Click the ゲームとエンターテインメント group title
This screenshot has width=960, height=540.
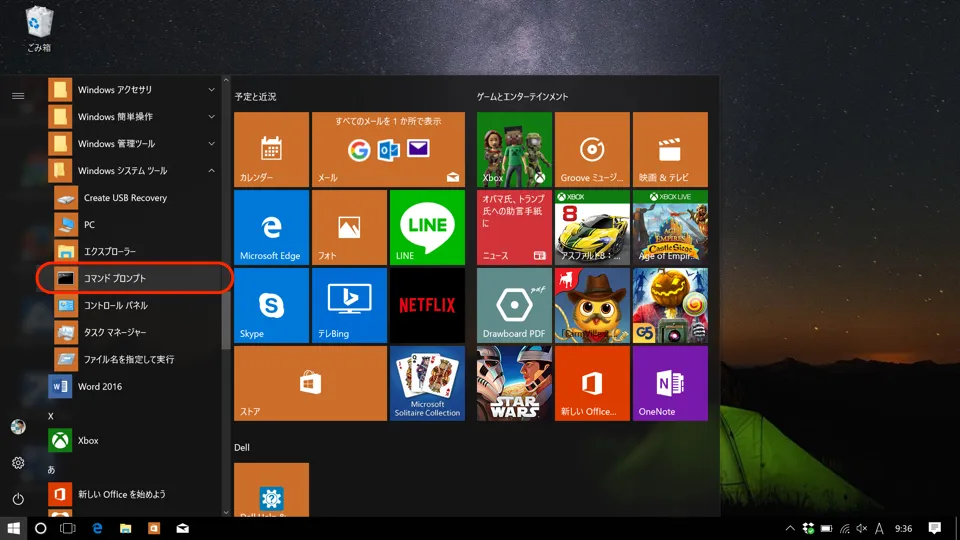pyautogui.click(x=522, y=97)
